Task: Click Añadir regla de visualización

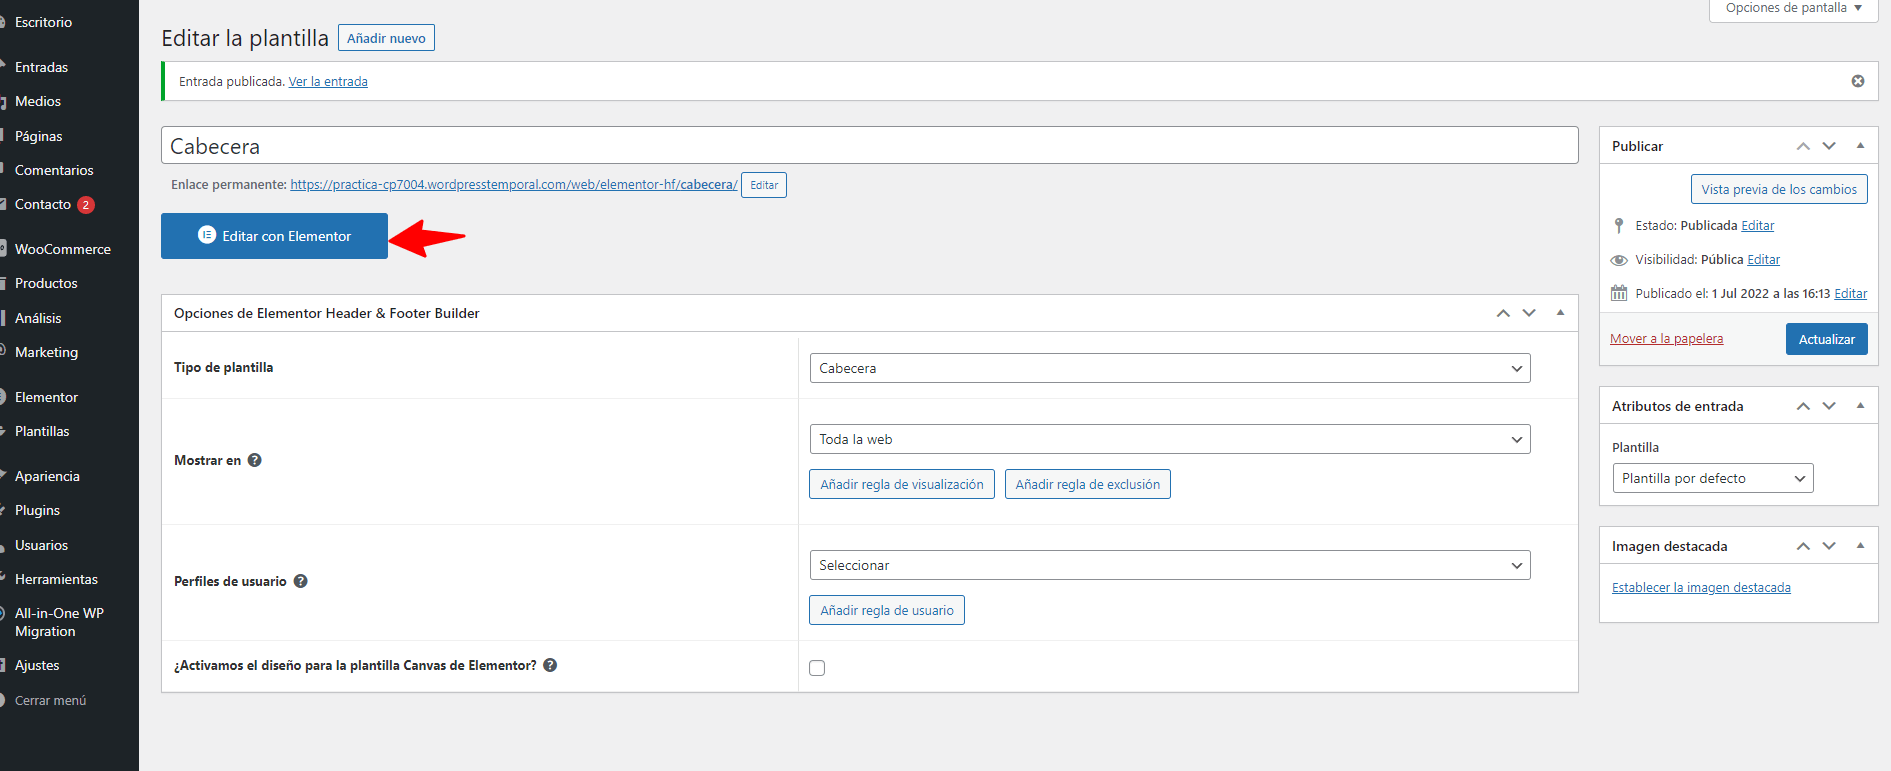Action: [902, 484]
